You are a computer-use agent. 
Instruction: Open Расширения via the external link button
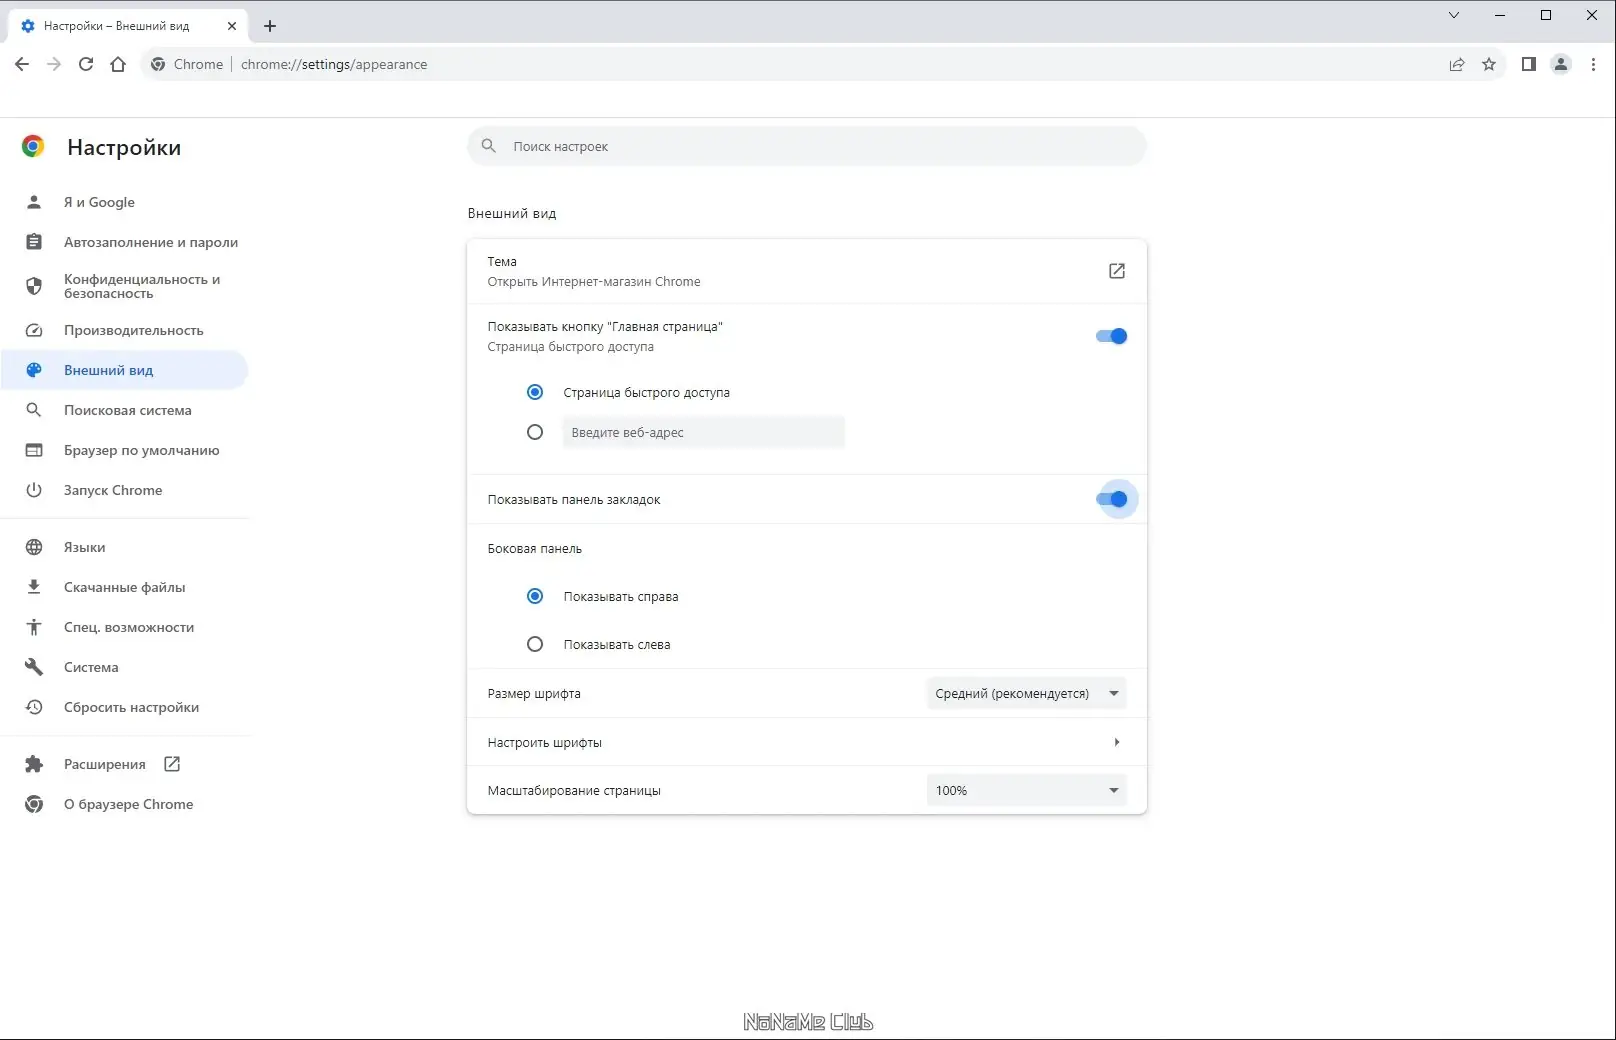[171, 763]
